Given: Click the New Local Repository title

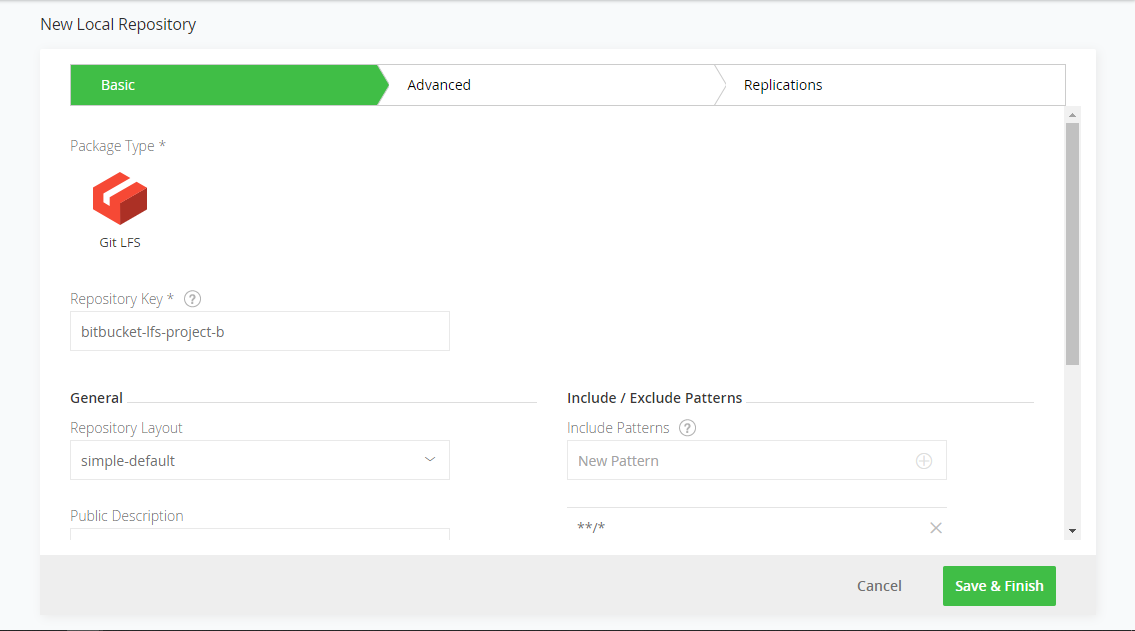Looking at the screenshot, I should point(118,24).
